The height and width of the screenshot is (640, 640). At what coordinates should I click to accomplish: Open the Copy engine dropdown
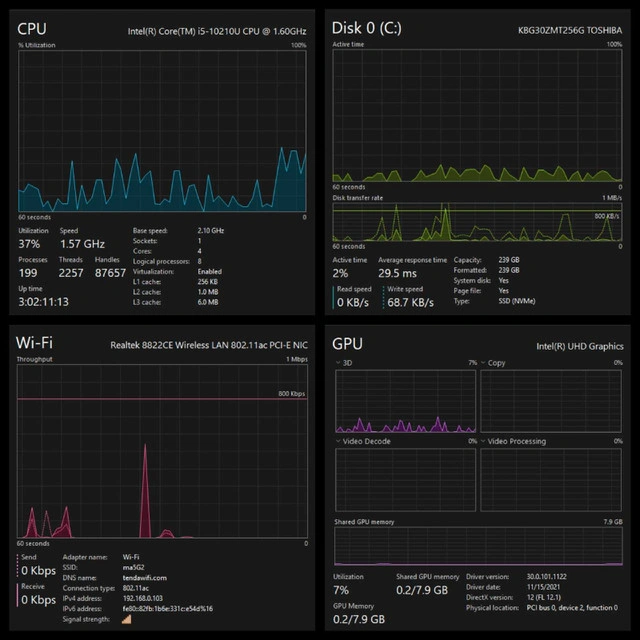pos(482,362)
